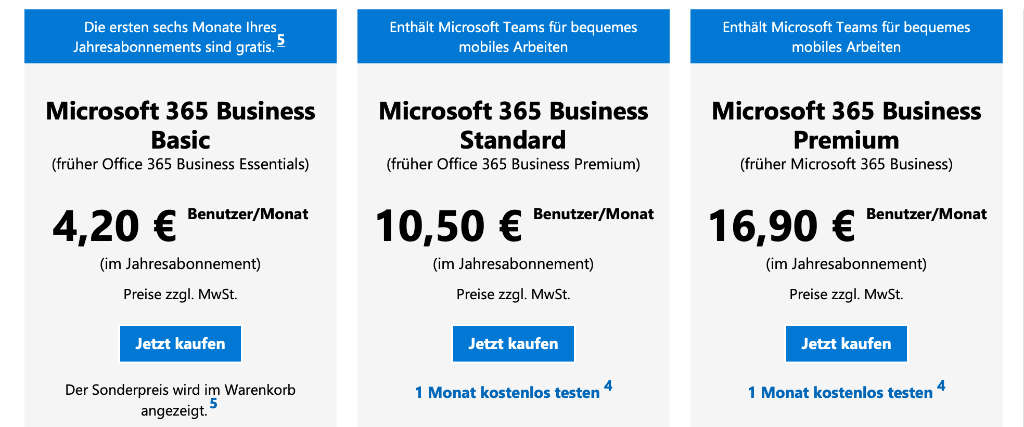Open footnote 4 beside Standard trial link
This screenshot has width=1024, height=427.
point(608,387)
